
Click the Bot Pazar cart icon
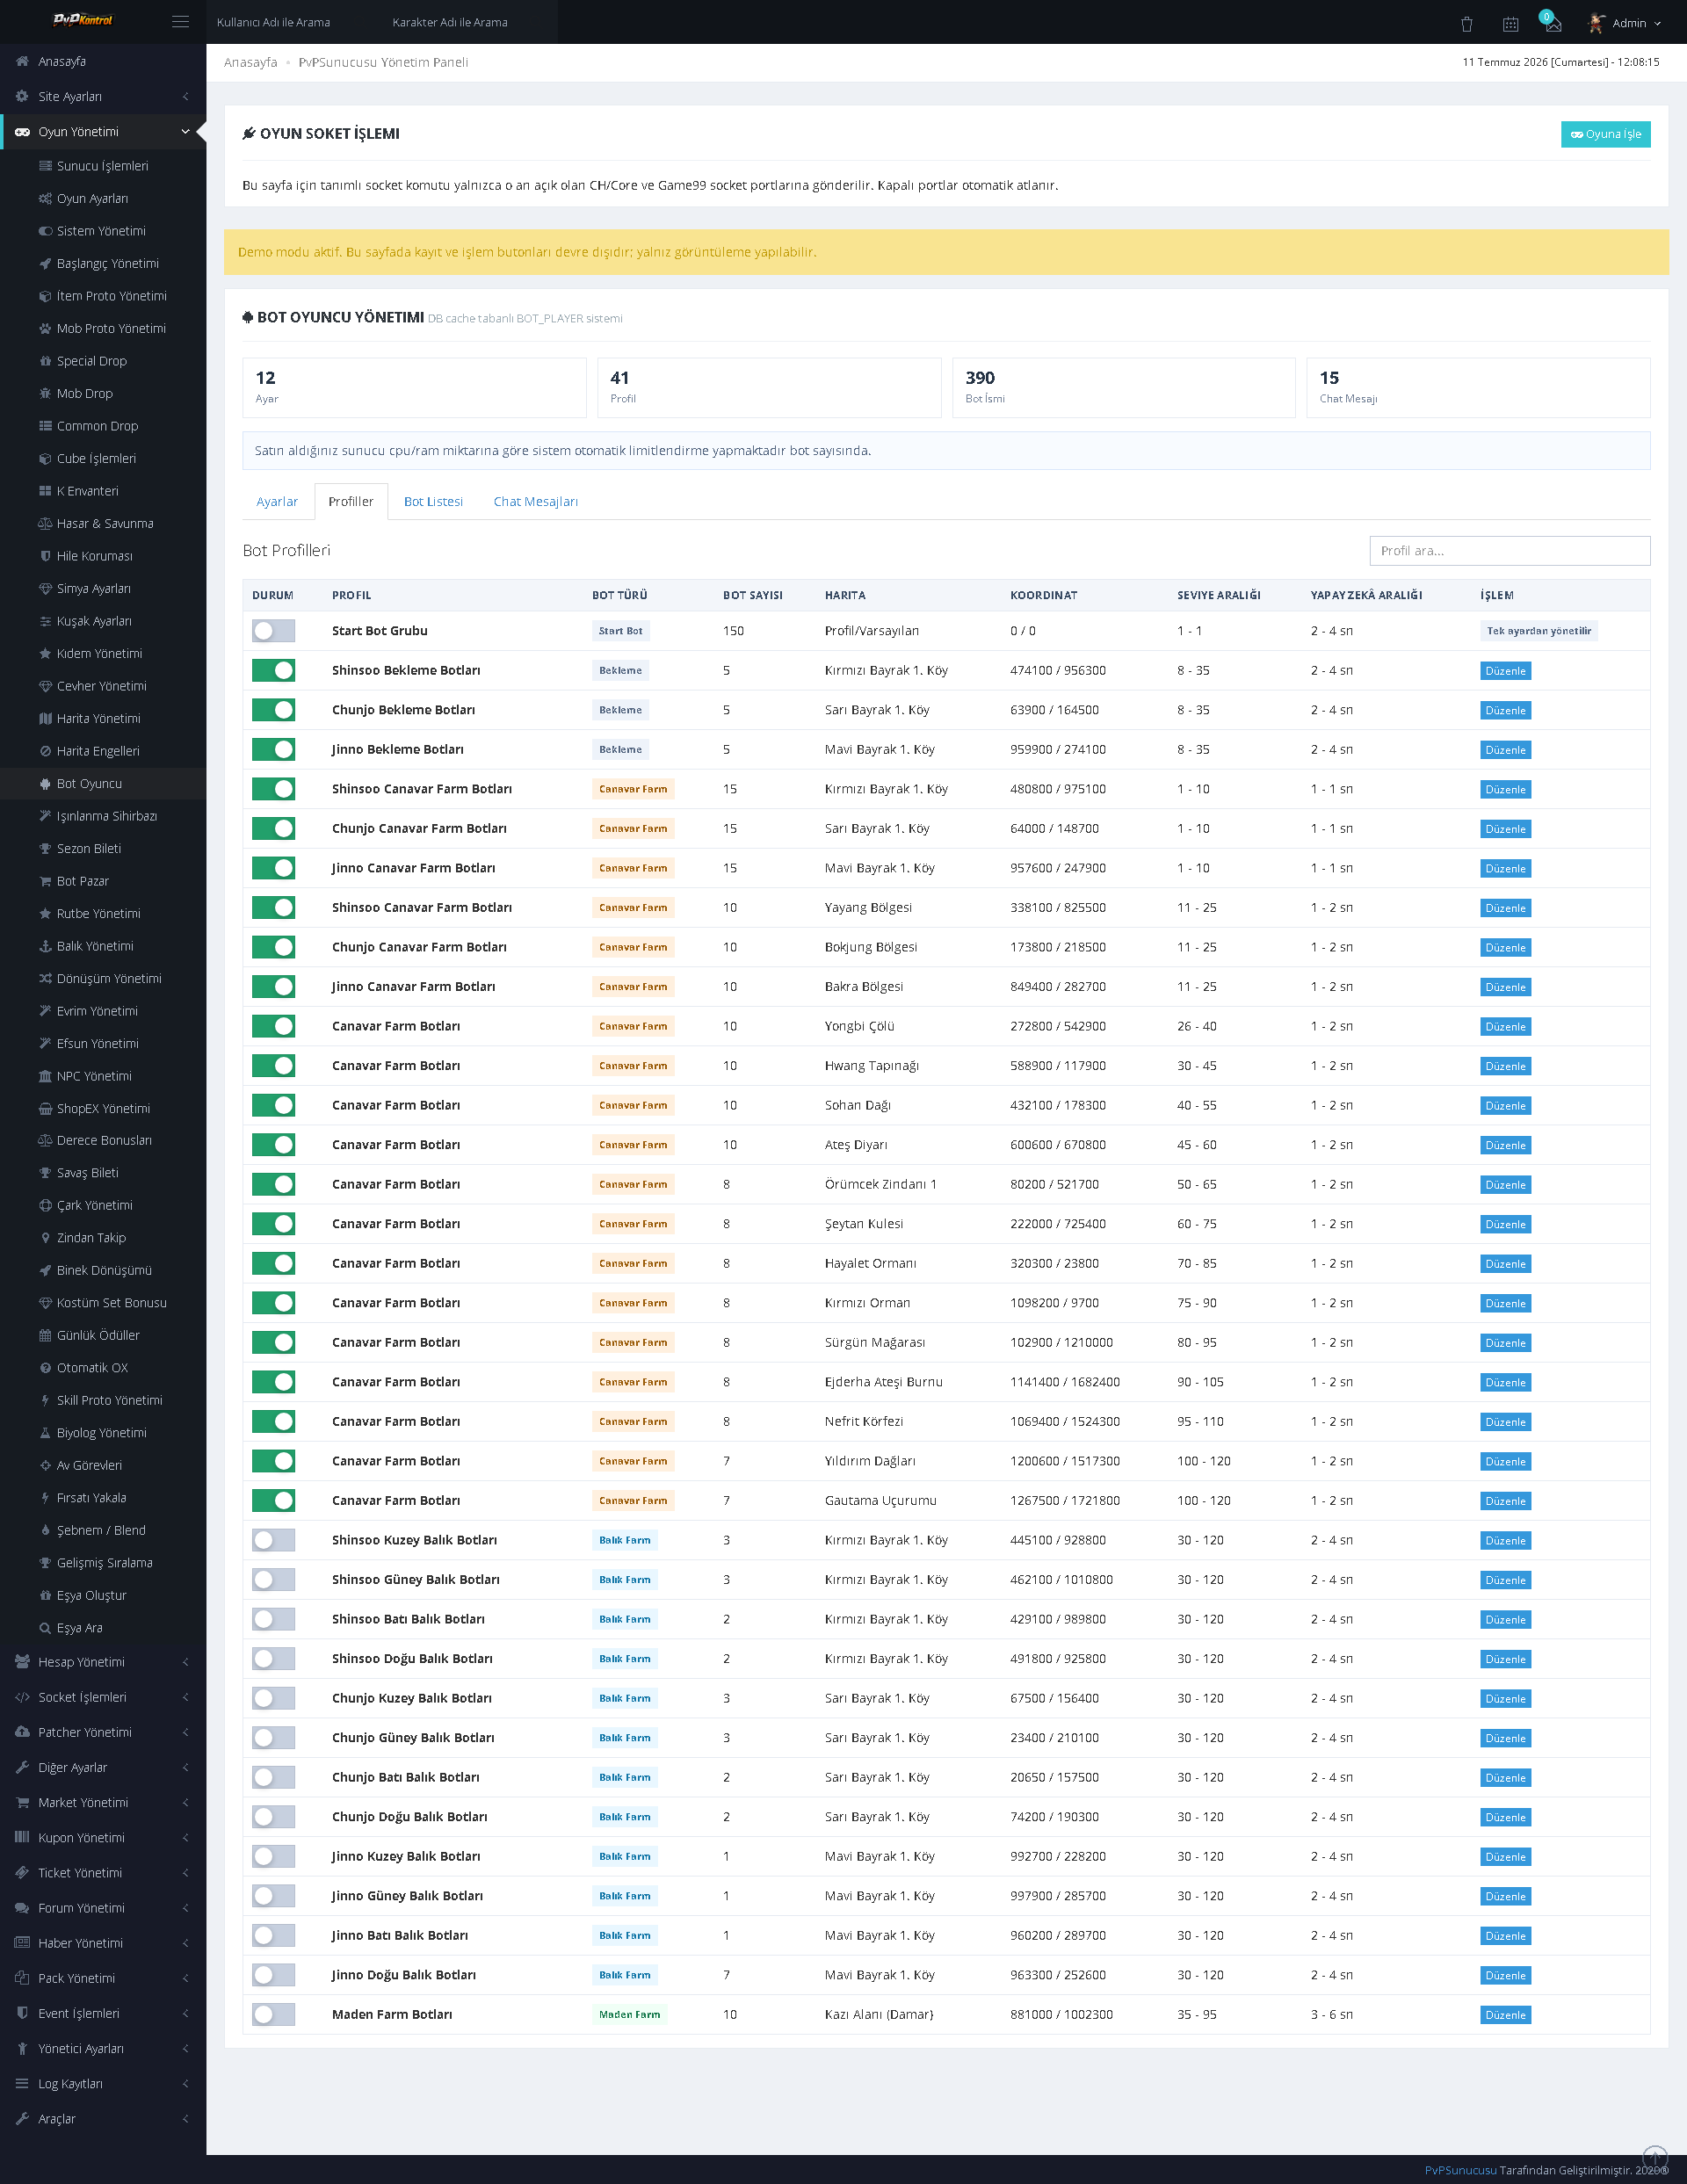pos(45,881)
